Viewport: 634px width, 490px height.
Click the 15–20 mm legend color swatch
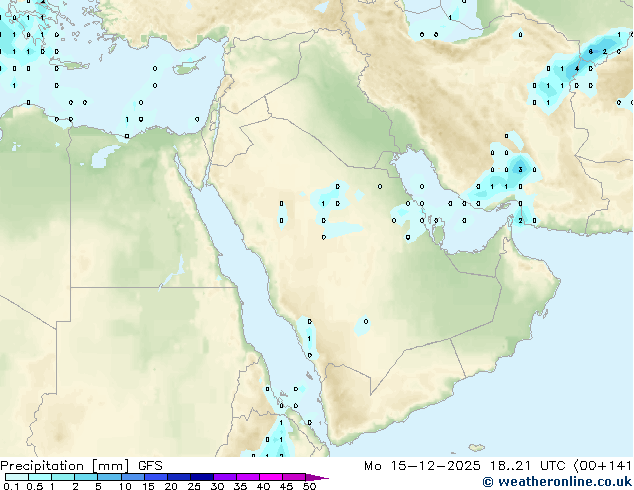[156, 477]
